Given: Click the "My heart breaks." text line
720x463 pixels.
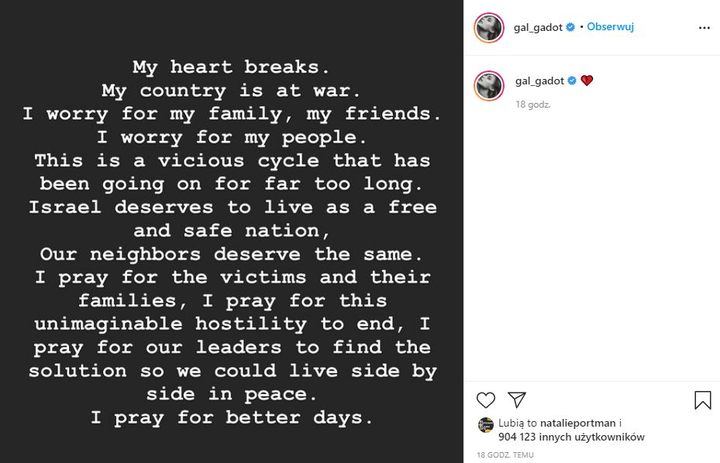Looking at the screenshot, I should coord(232,69).
